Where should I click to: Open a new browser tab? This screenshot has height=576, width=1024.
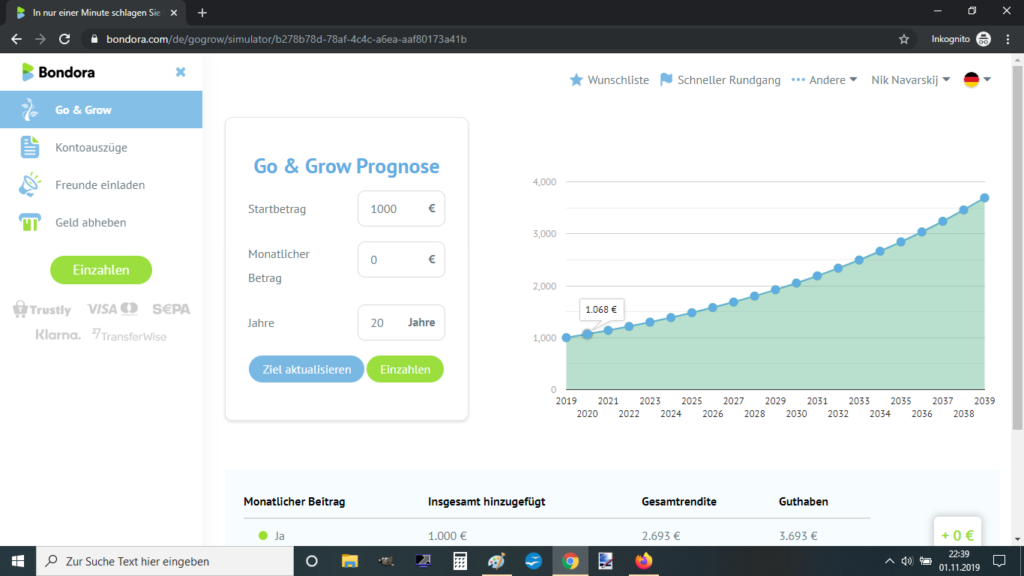pos(202,12)
